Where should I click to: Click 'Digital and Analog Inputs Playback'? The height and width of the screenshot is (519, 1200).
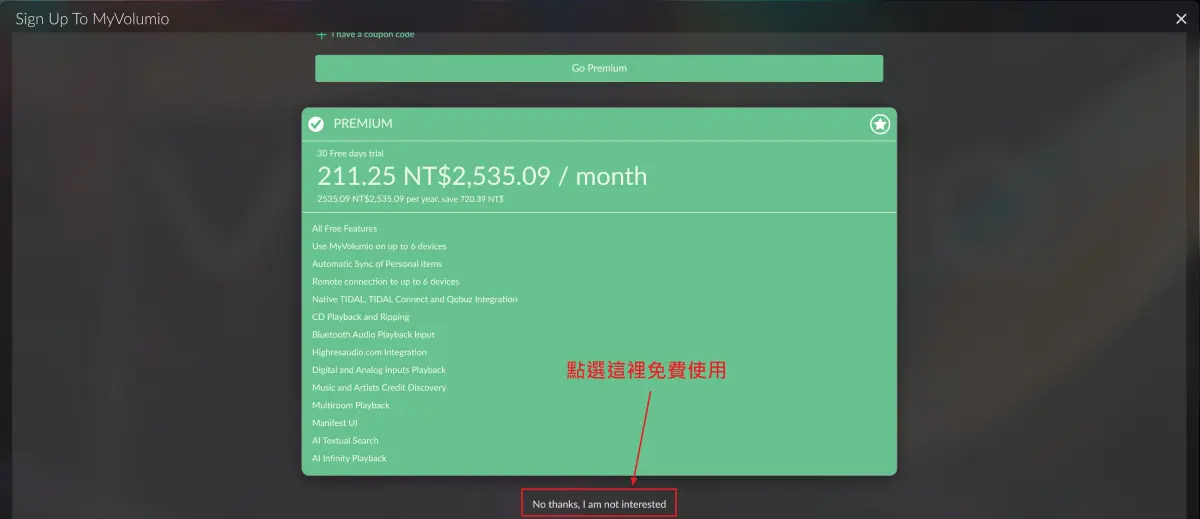click(x=379, y=370)
